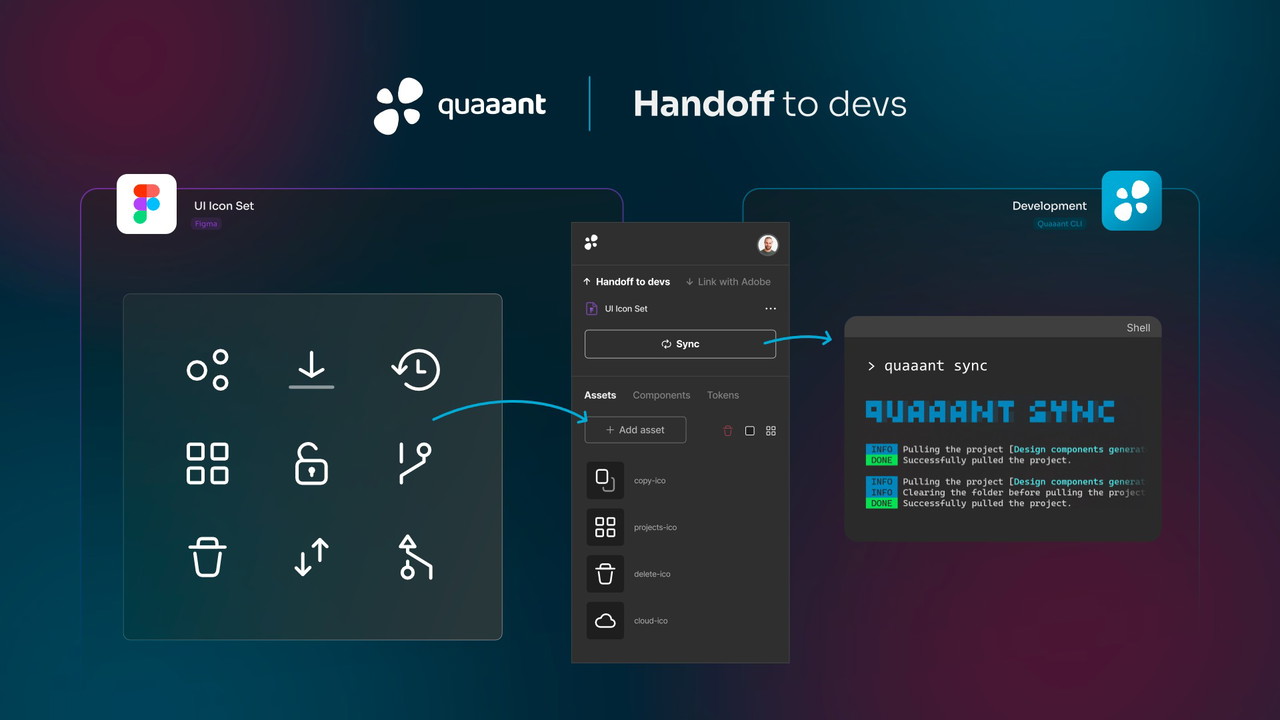Click the download arrow icon
This screenshot has height=720, width=1280.
tap(311, 367)
